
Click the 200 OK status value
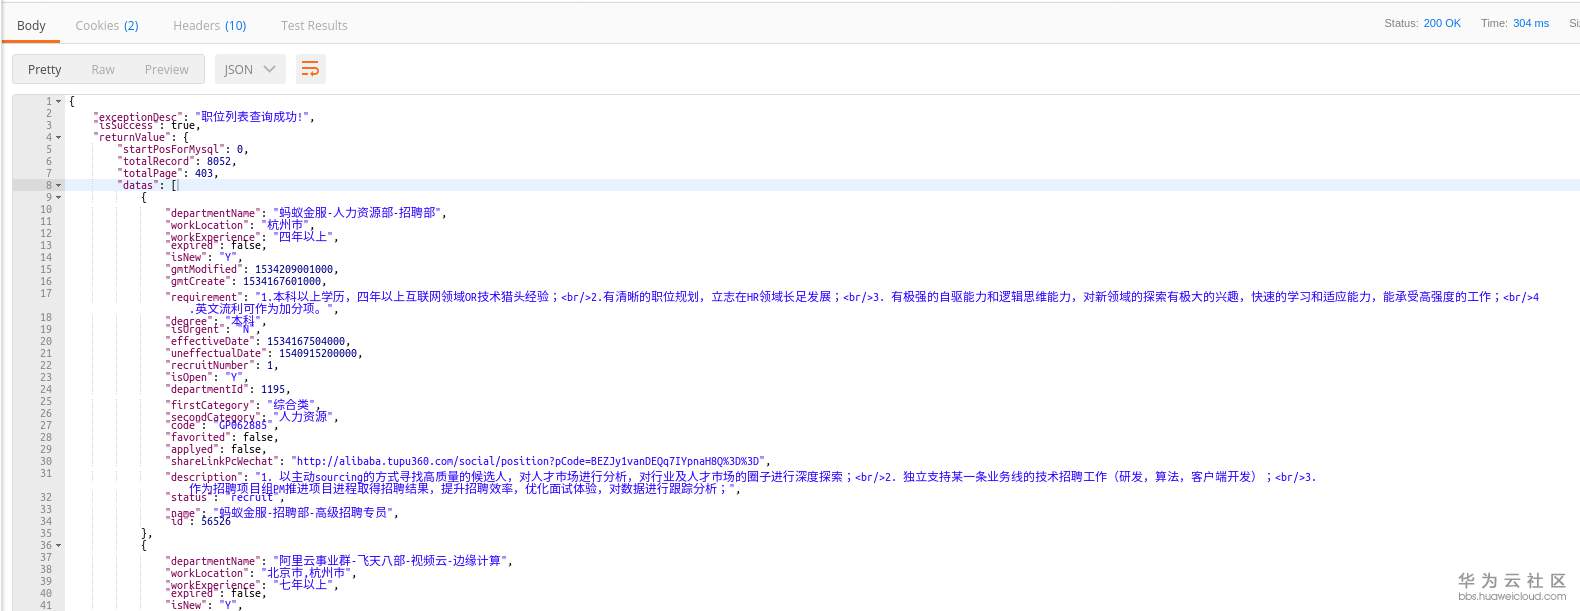click(x=1442, y=23)
